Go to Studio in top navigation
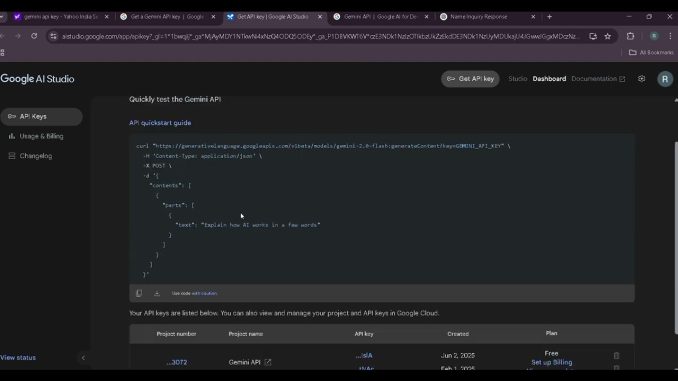 click(518, 79)
